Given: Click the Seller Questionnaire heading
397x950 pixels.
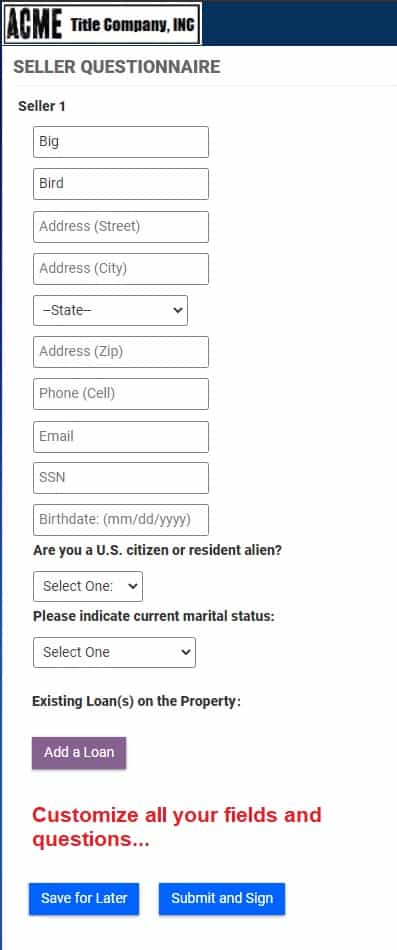Looking at the screenshot, I should point(117,67).
